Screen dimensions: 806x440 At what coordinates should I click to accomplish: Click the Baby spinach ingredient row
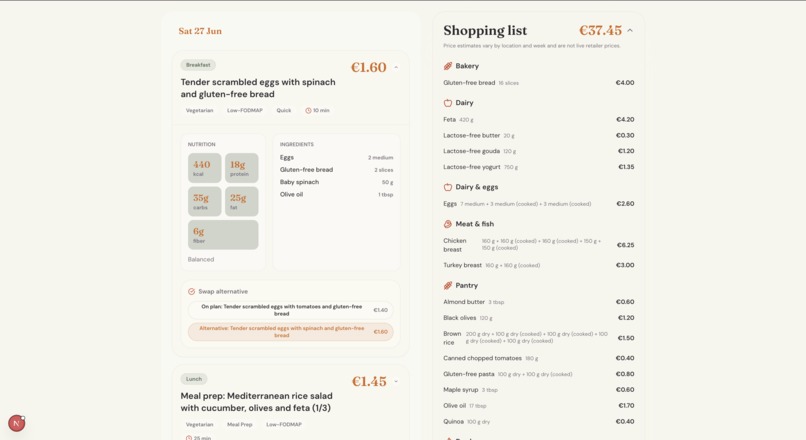[336, 182]
